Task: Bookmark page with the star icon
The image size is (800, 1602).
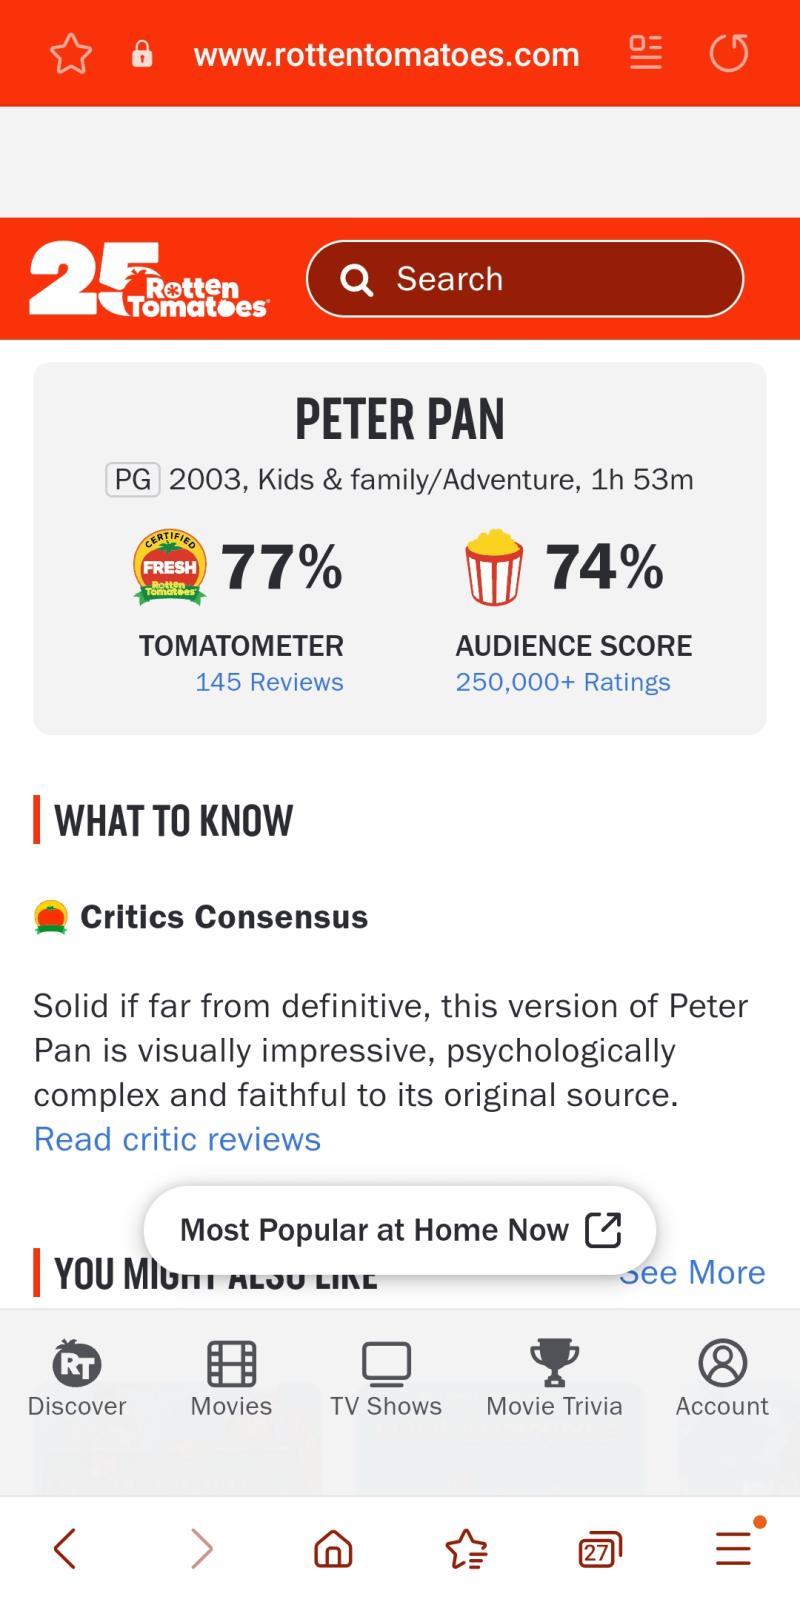Action: click(71, 54)
